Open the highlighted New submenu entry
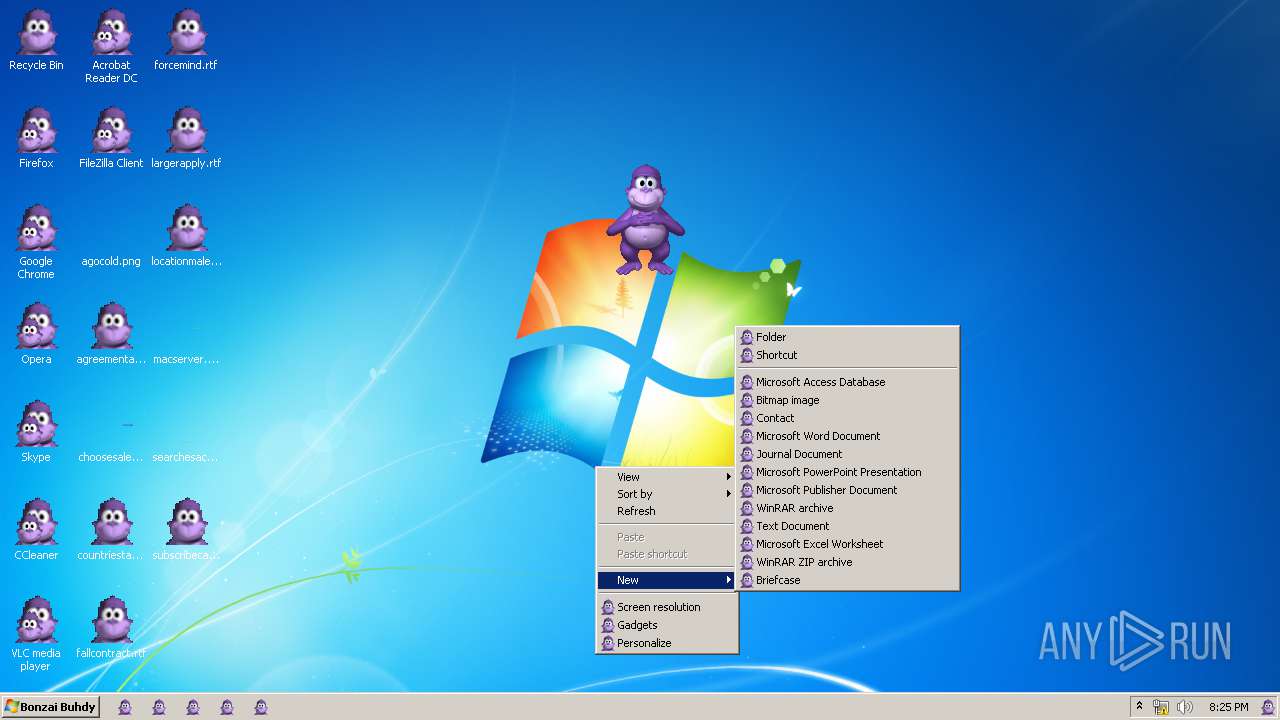The image size is (1280, 720). tap(667, 580)
